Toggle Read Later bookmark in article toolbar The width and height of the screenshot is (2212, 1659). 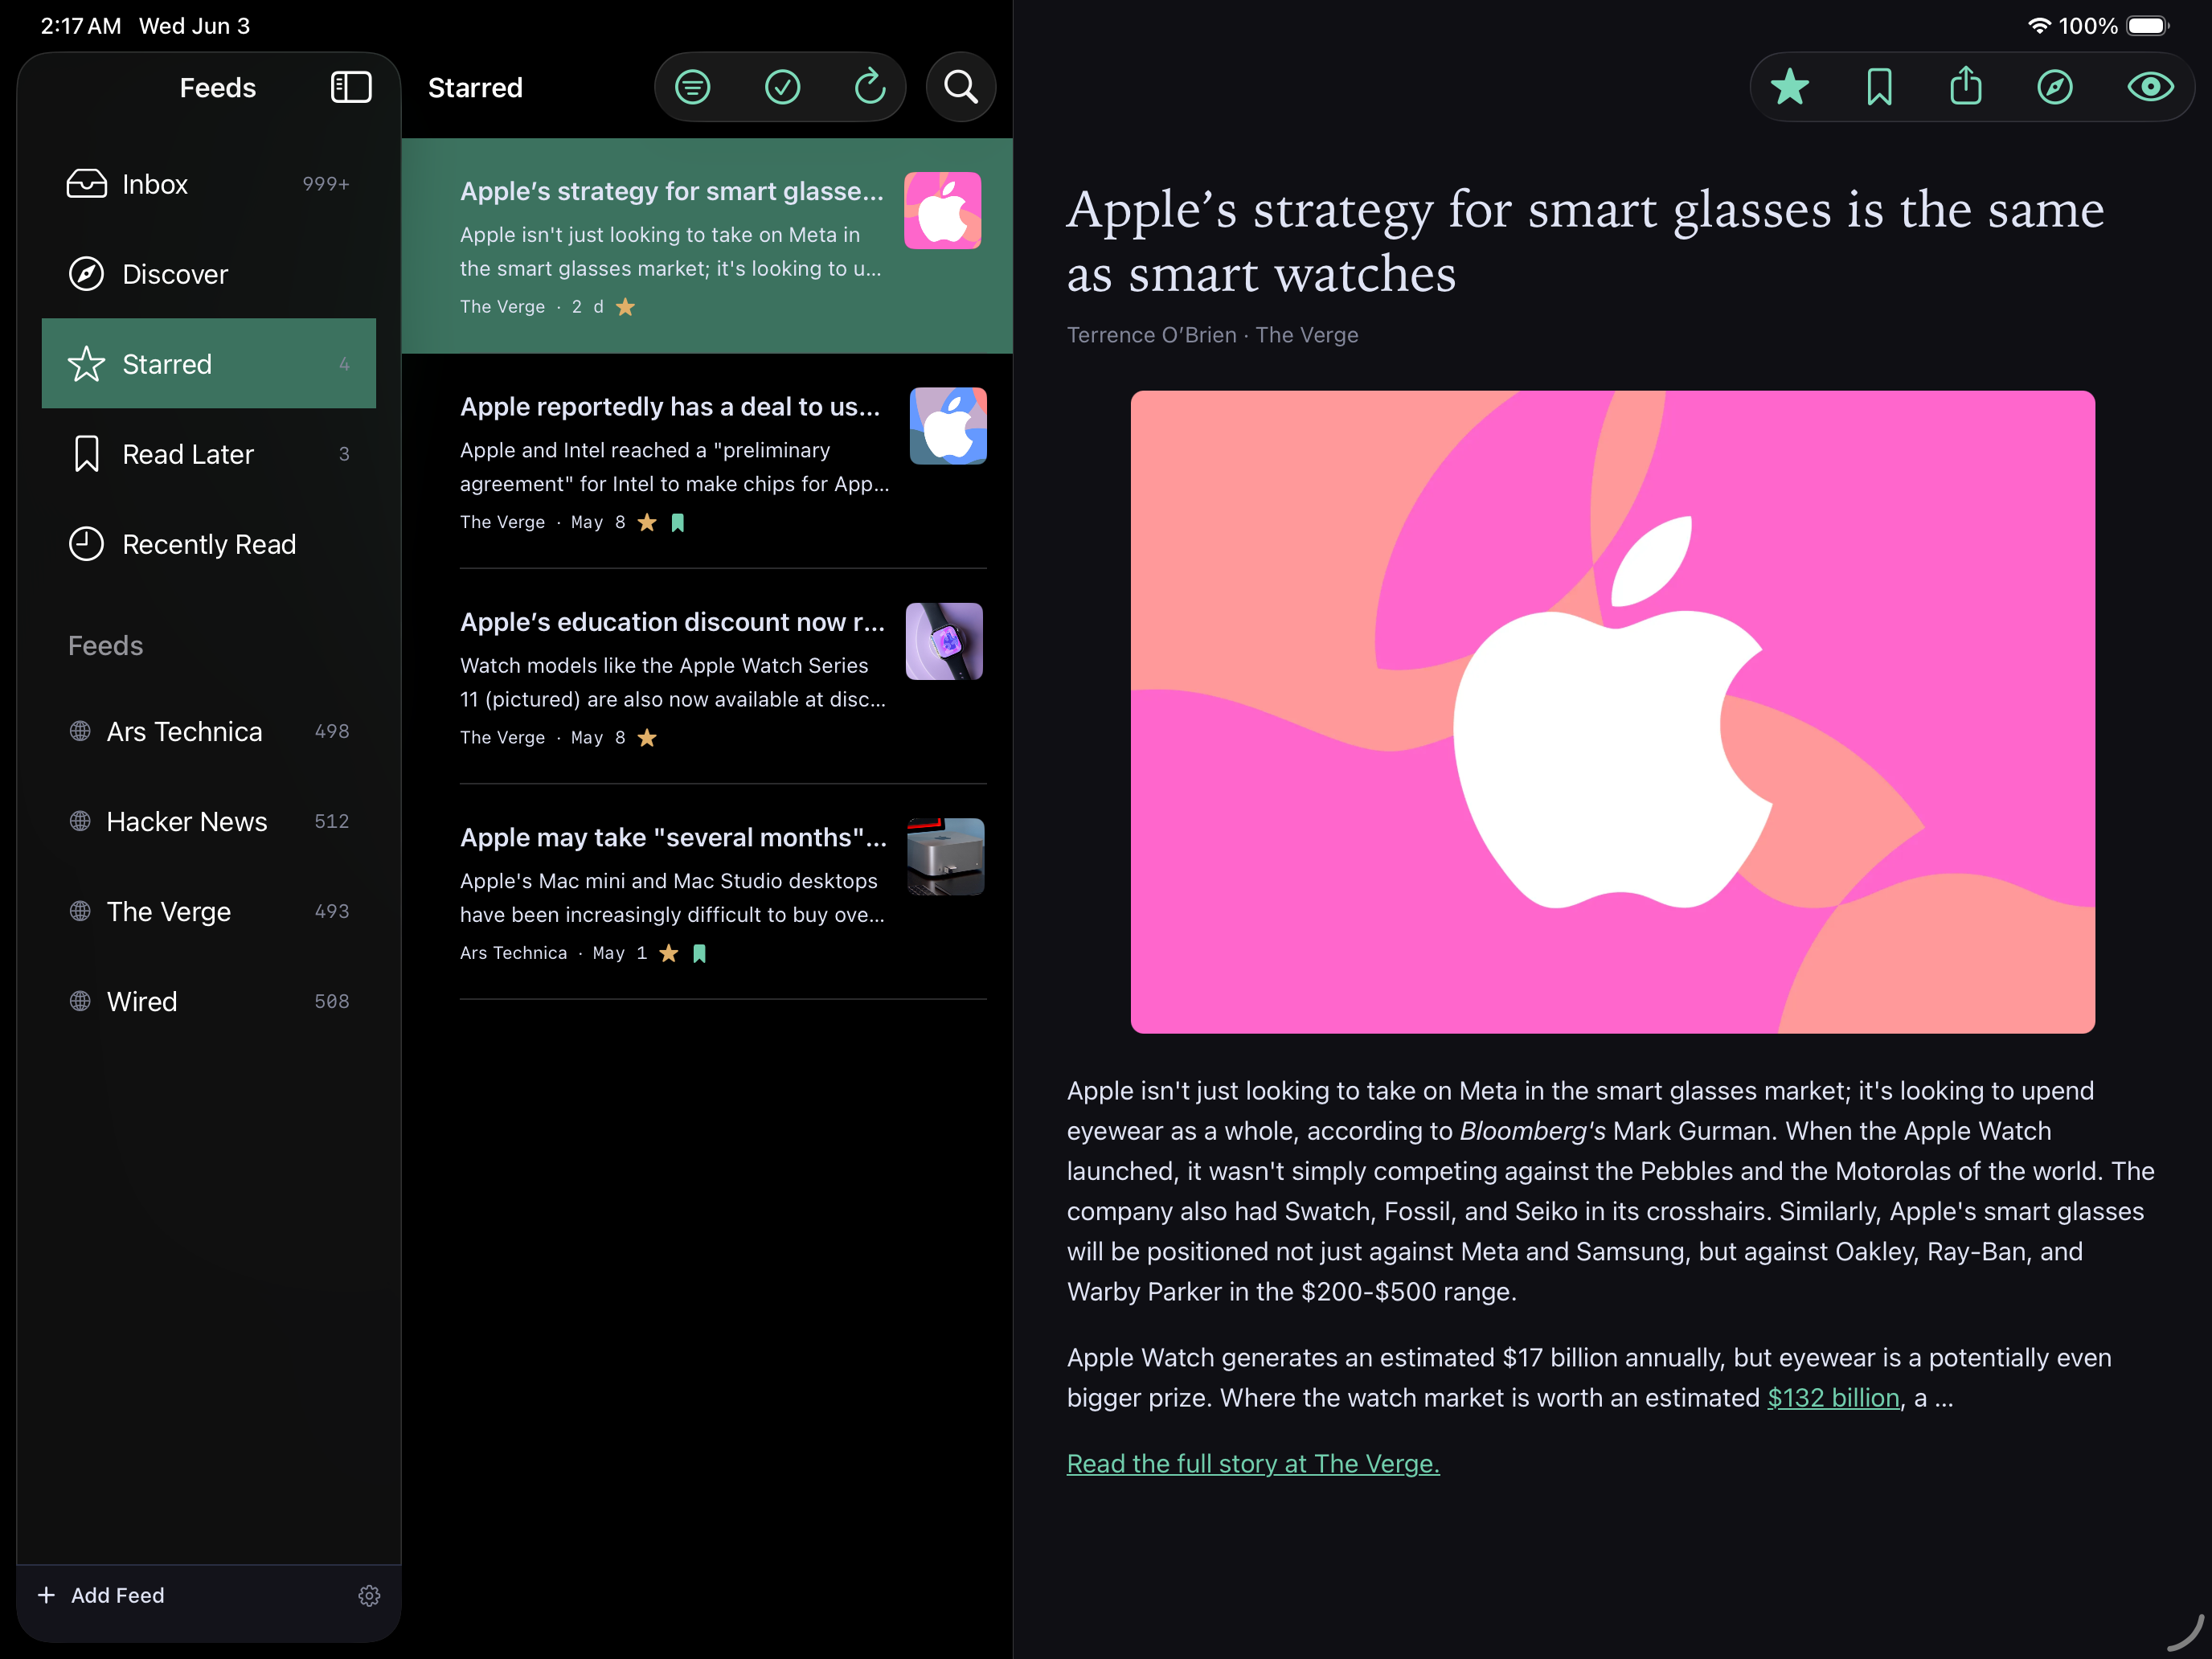pyautogui.click(x=1879, y=87)
